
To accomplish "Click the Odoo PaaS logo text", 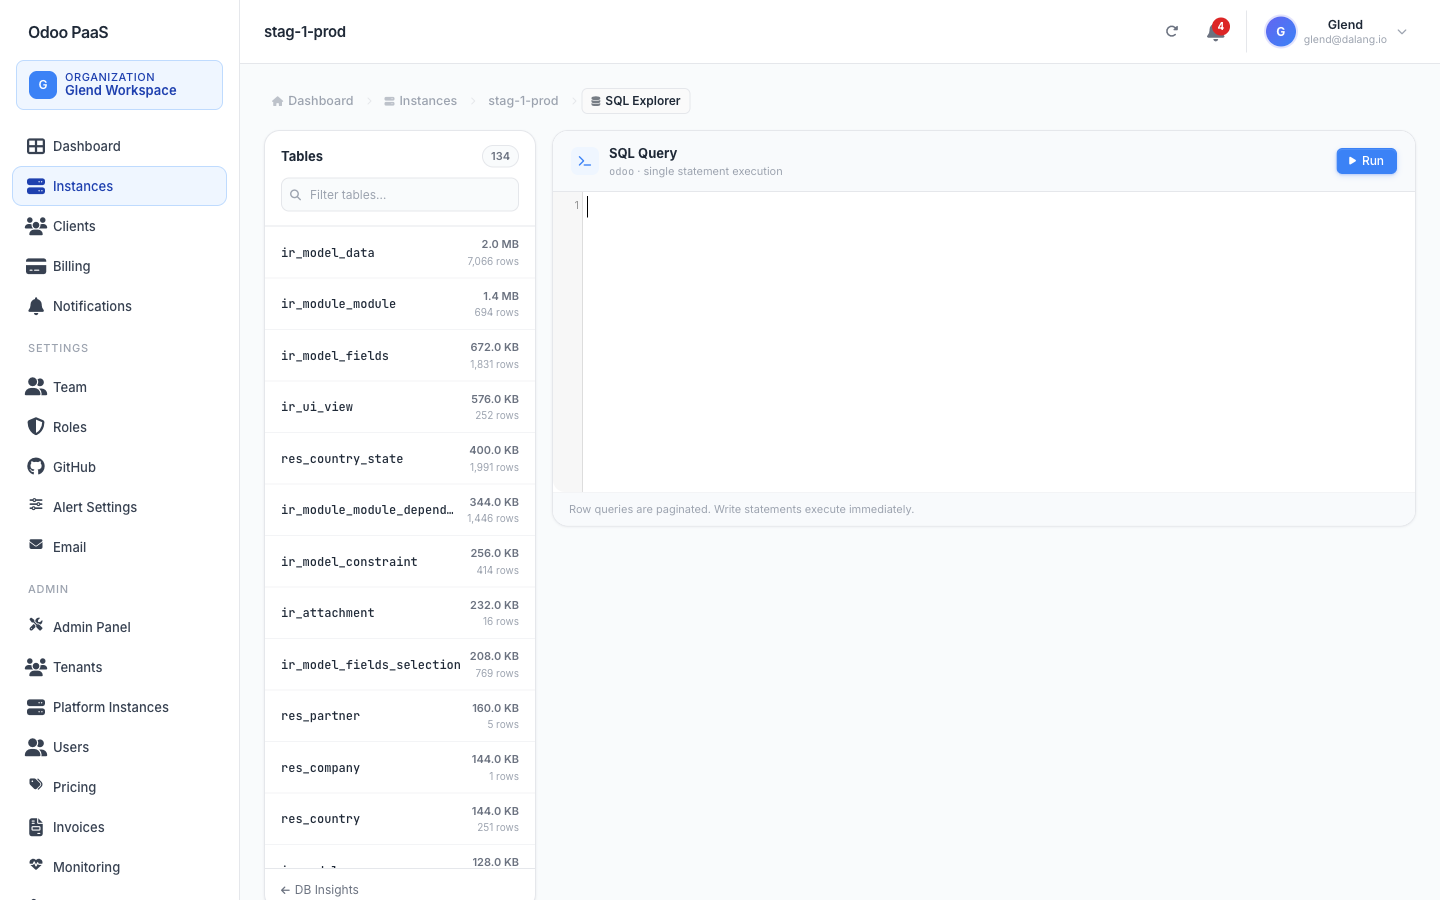I will (68, 32).
